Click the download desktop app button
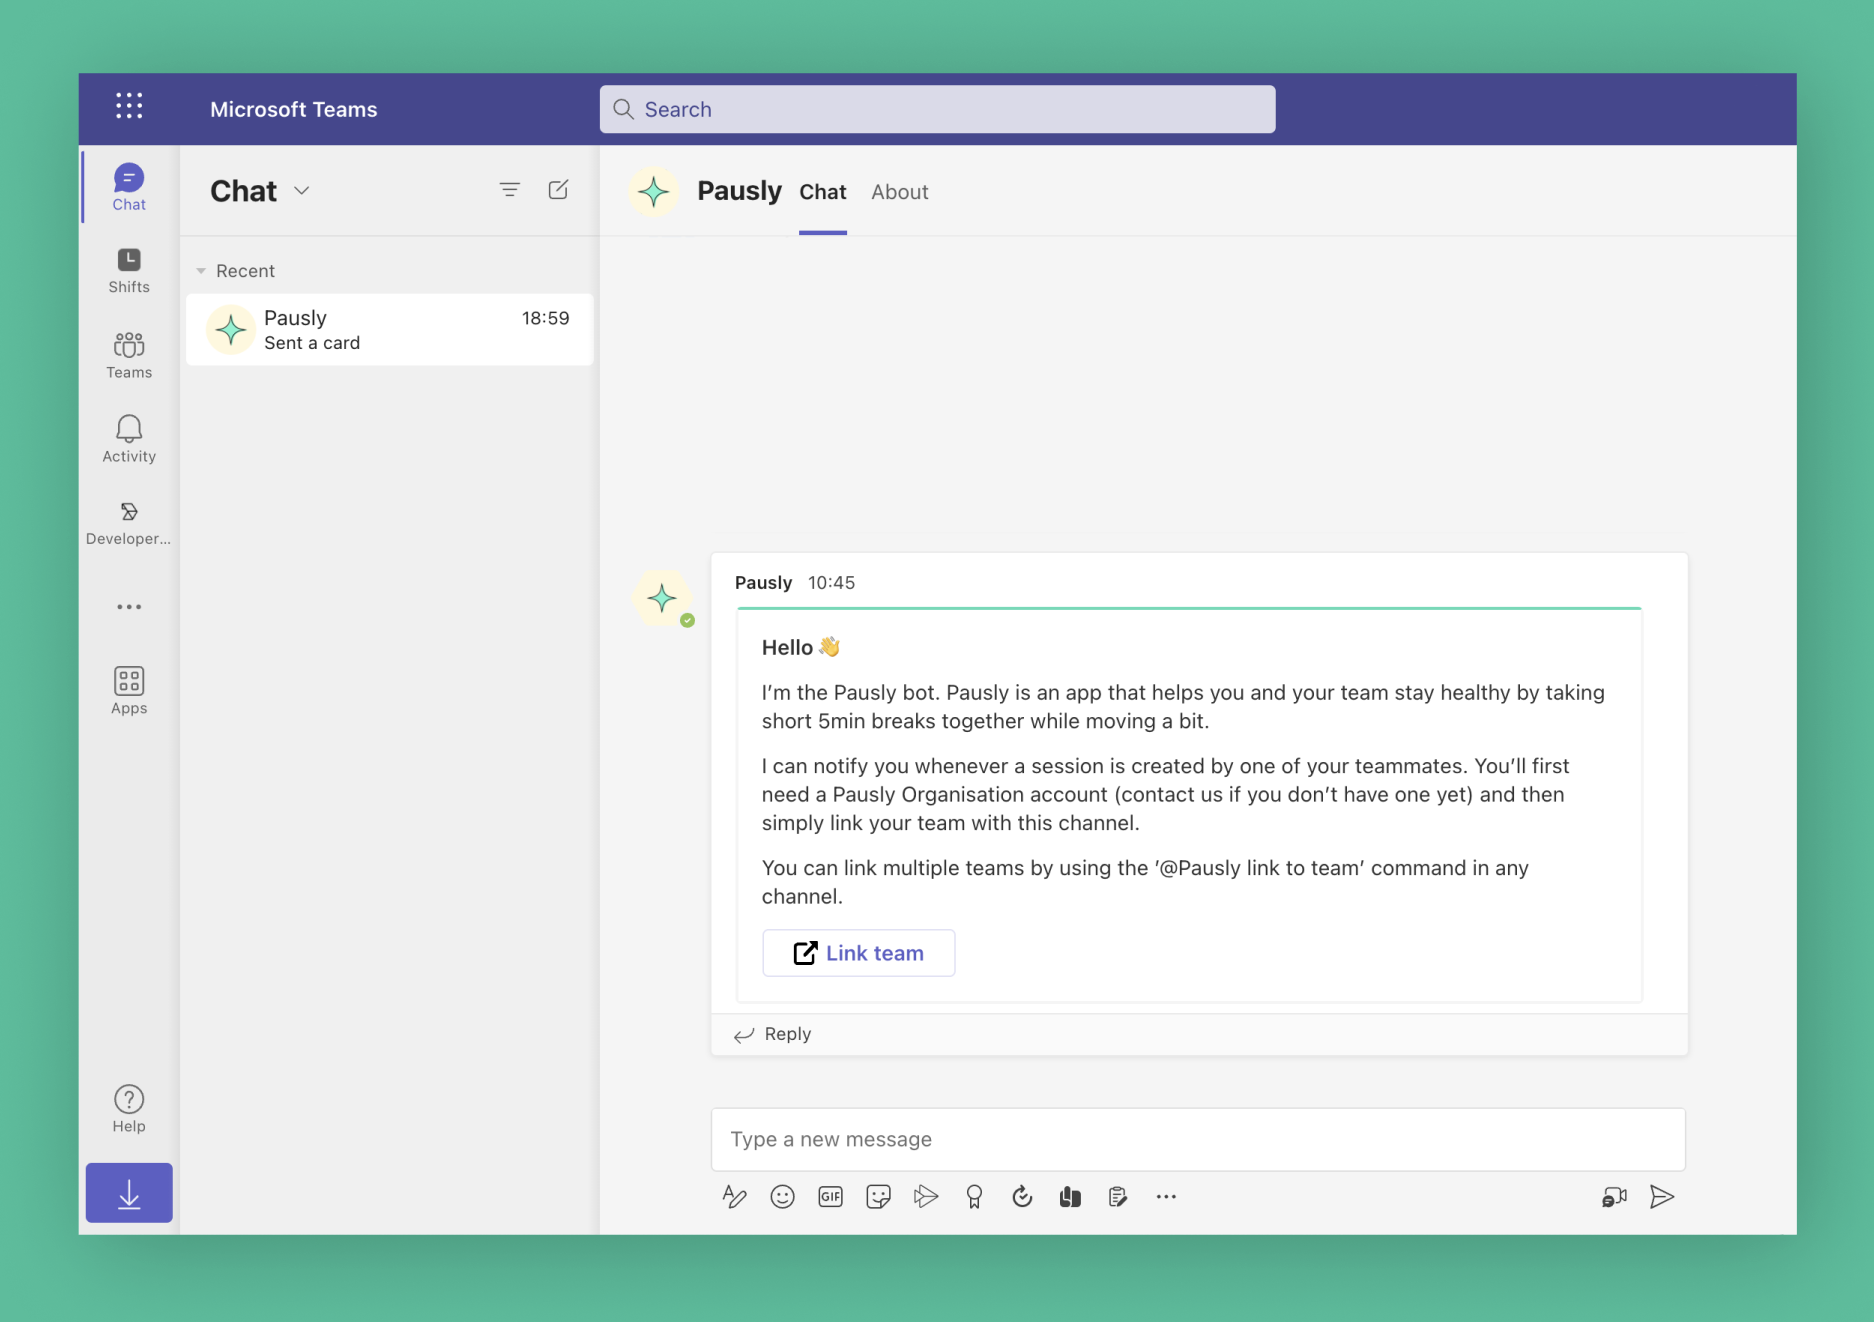Image resolution: width=1874 pixels, height=1322 pixels. pos(129,1193)
